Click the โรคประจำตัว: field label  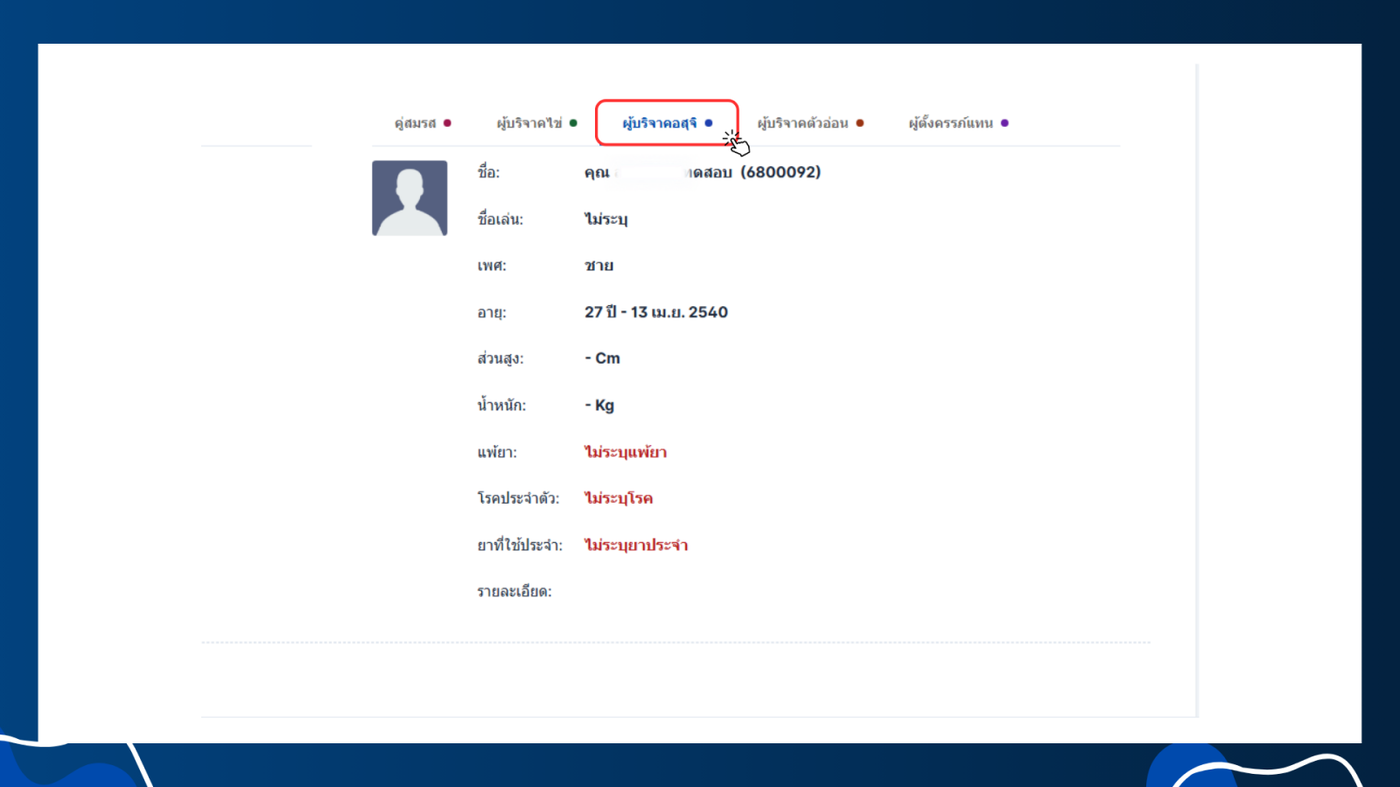point(518,498)
